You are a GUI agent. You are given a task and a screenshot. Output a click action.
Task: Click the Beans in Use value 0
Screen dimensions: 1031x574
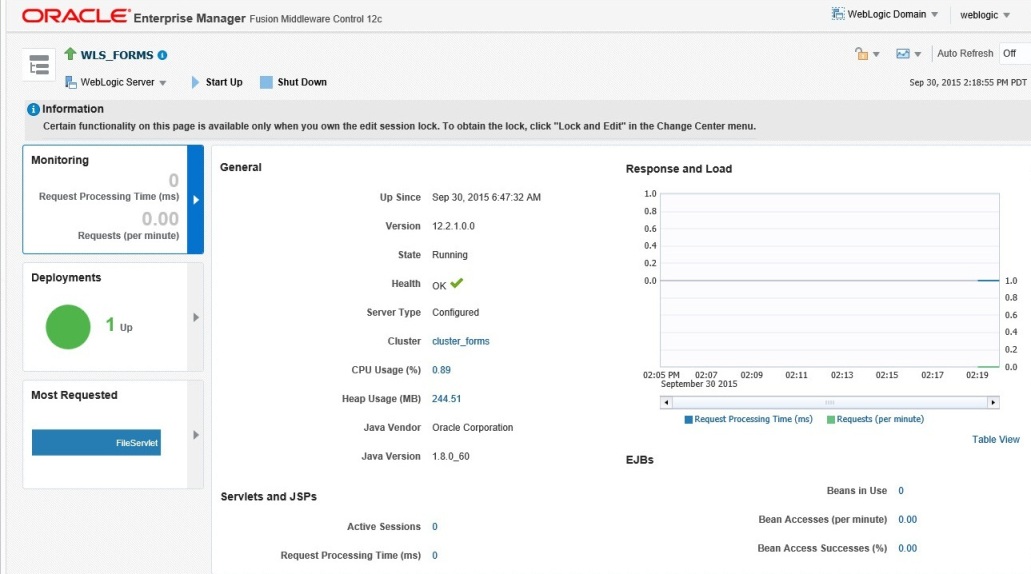[x=901, y=490]
